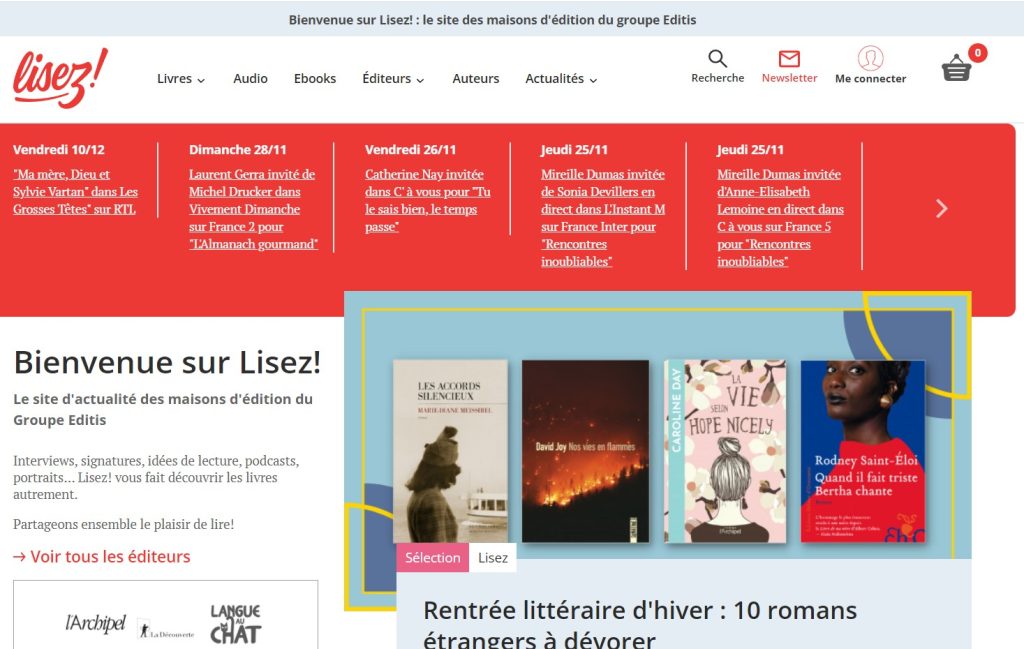Viewport: 1024px width, 649px height.
Task: Show next events with the right arrow
Action: (x=941, y=208)
